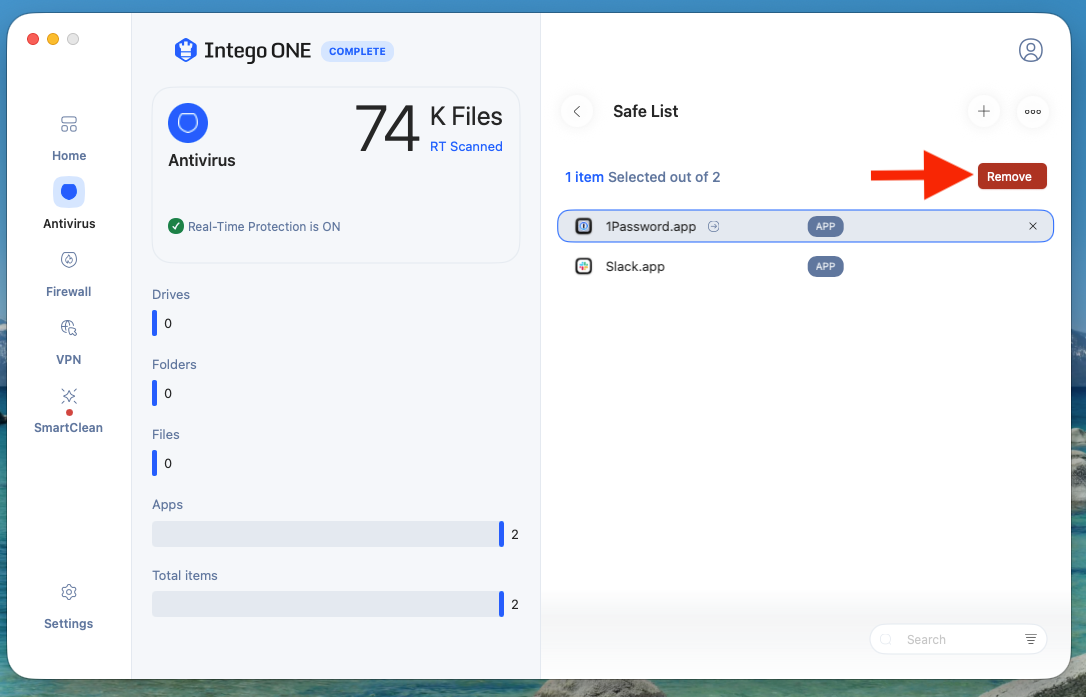Image resolution: width=1086 pixels, height=697 pixels.
Task: Click into the Search field
Action: pos(958,639)
